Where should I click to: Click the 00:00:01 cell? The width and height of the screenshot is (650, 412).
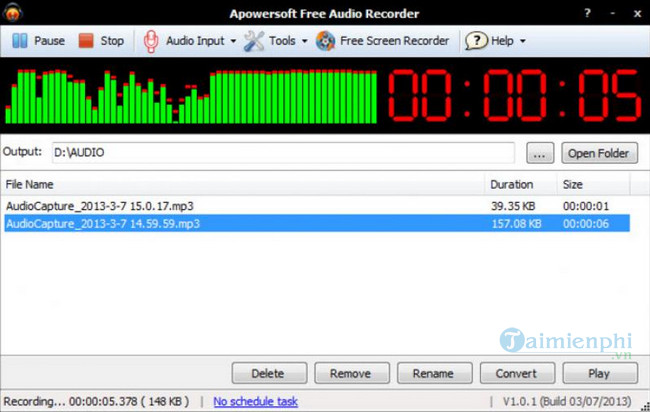click(x=586, y=206)
